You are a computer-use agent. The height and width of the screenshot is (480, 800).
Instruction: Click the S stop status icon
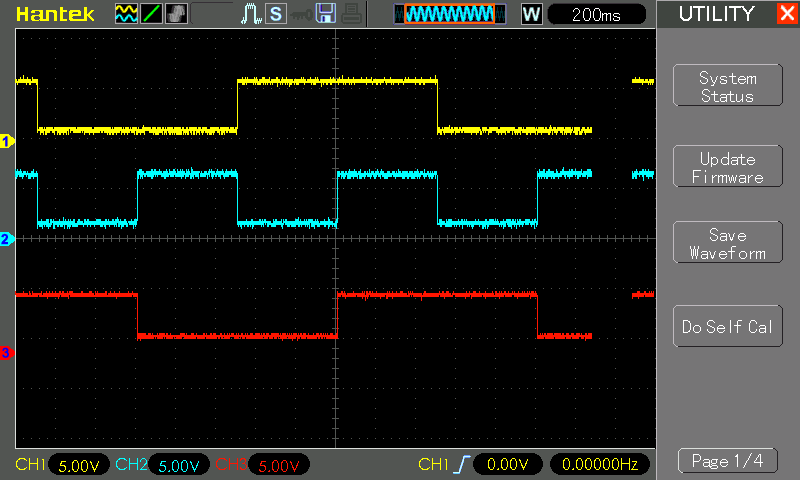click(x=276, y=14)
